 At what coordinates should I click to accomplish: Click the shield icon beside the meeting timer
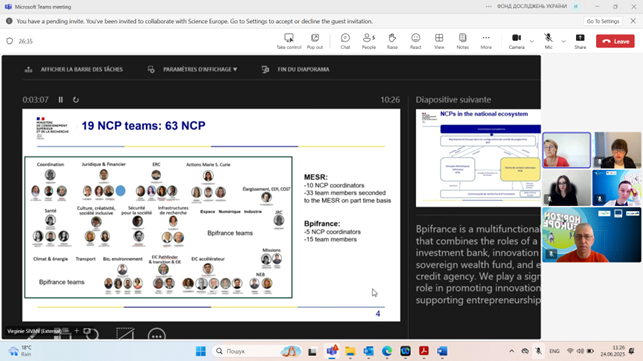[9, 41]
